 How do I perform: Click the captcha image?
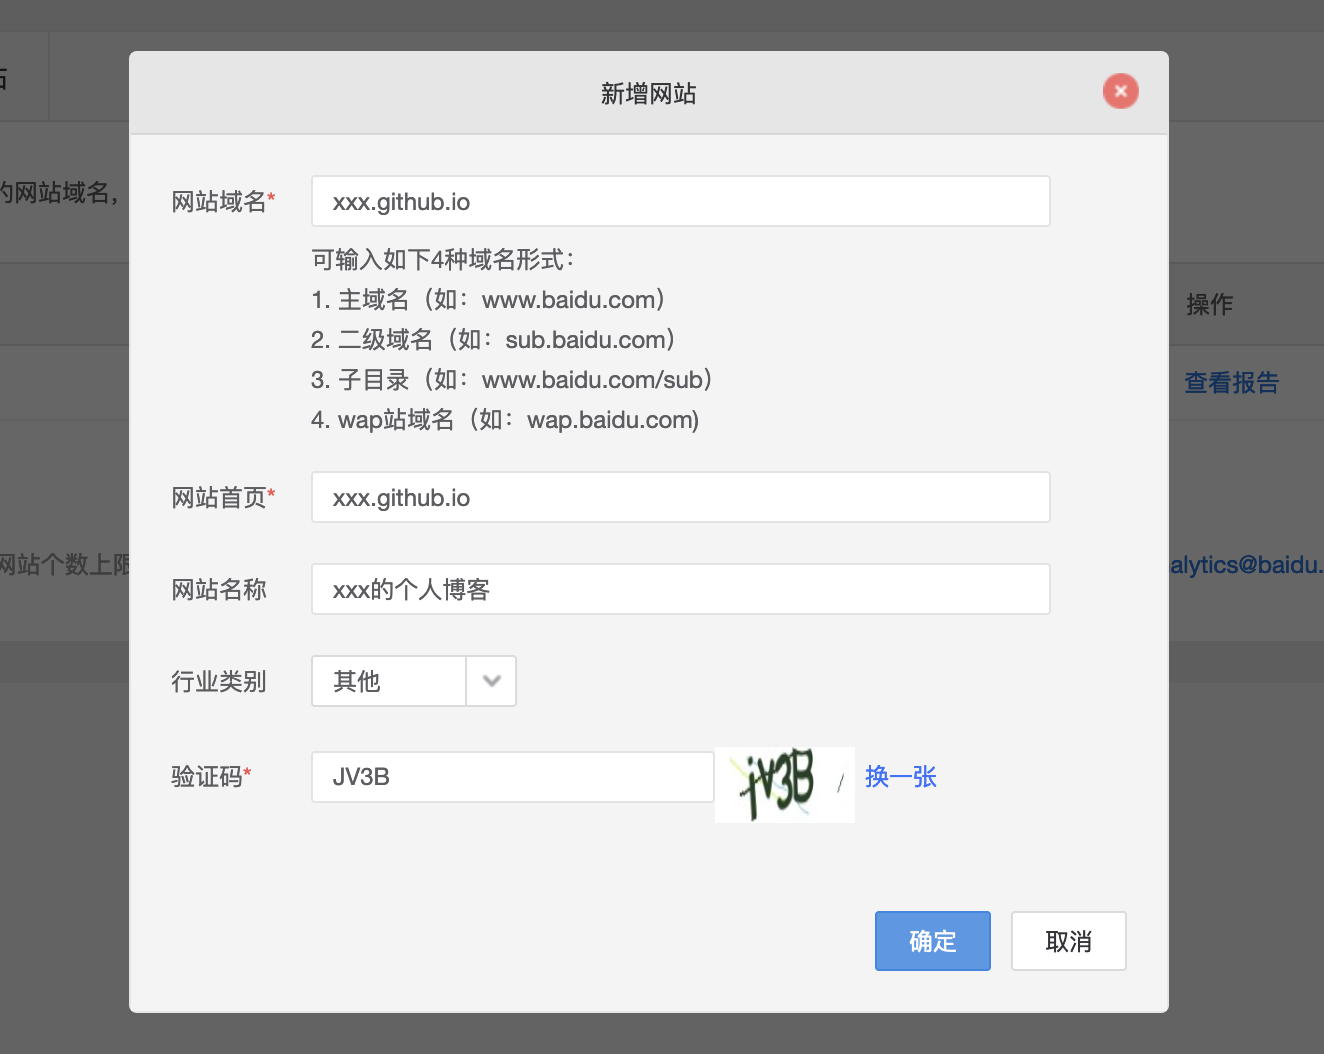tap(784, 784)
